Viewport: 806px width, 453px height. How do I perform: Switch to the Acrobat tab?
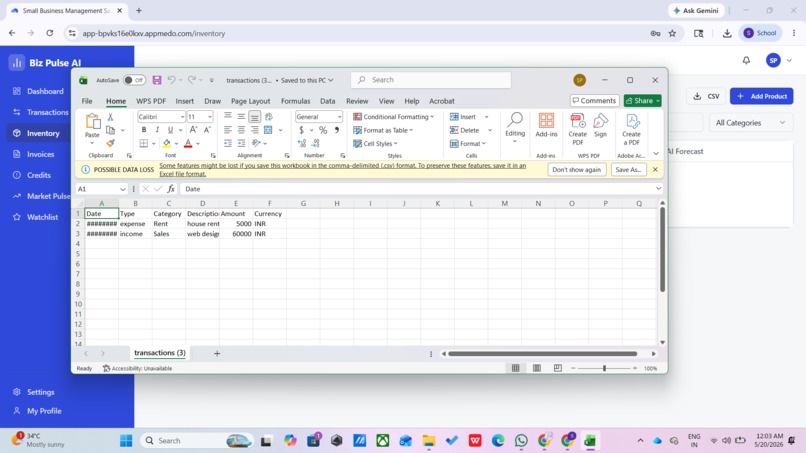[x=442, y=101]
